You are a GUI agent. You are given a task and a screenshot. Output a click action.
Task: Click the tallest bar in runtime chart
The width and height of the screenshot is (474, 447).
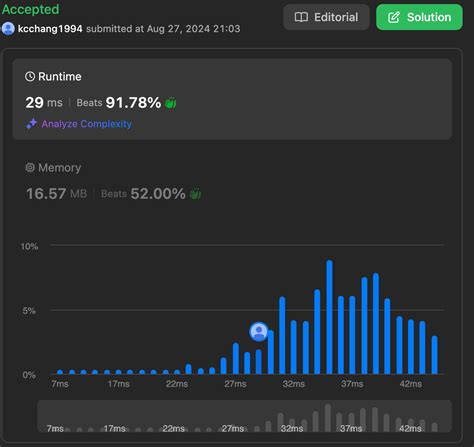tap(329, 317)
